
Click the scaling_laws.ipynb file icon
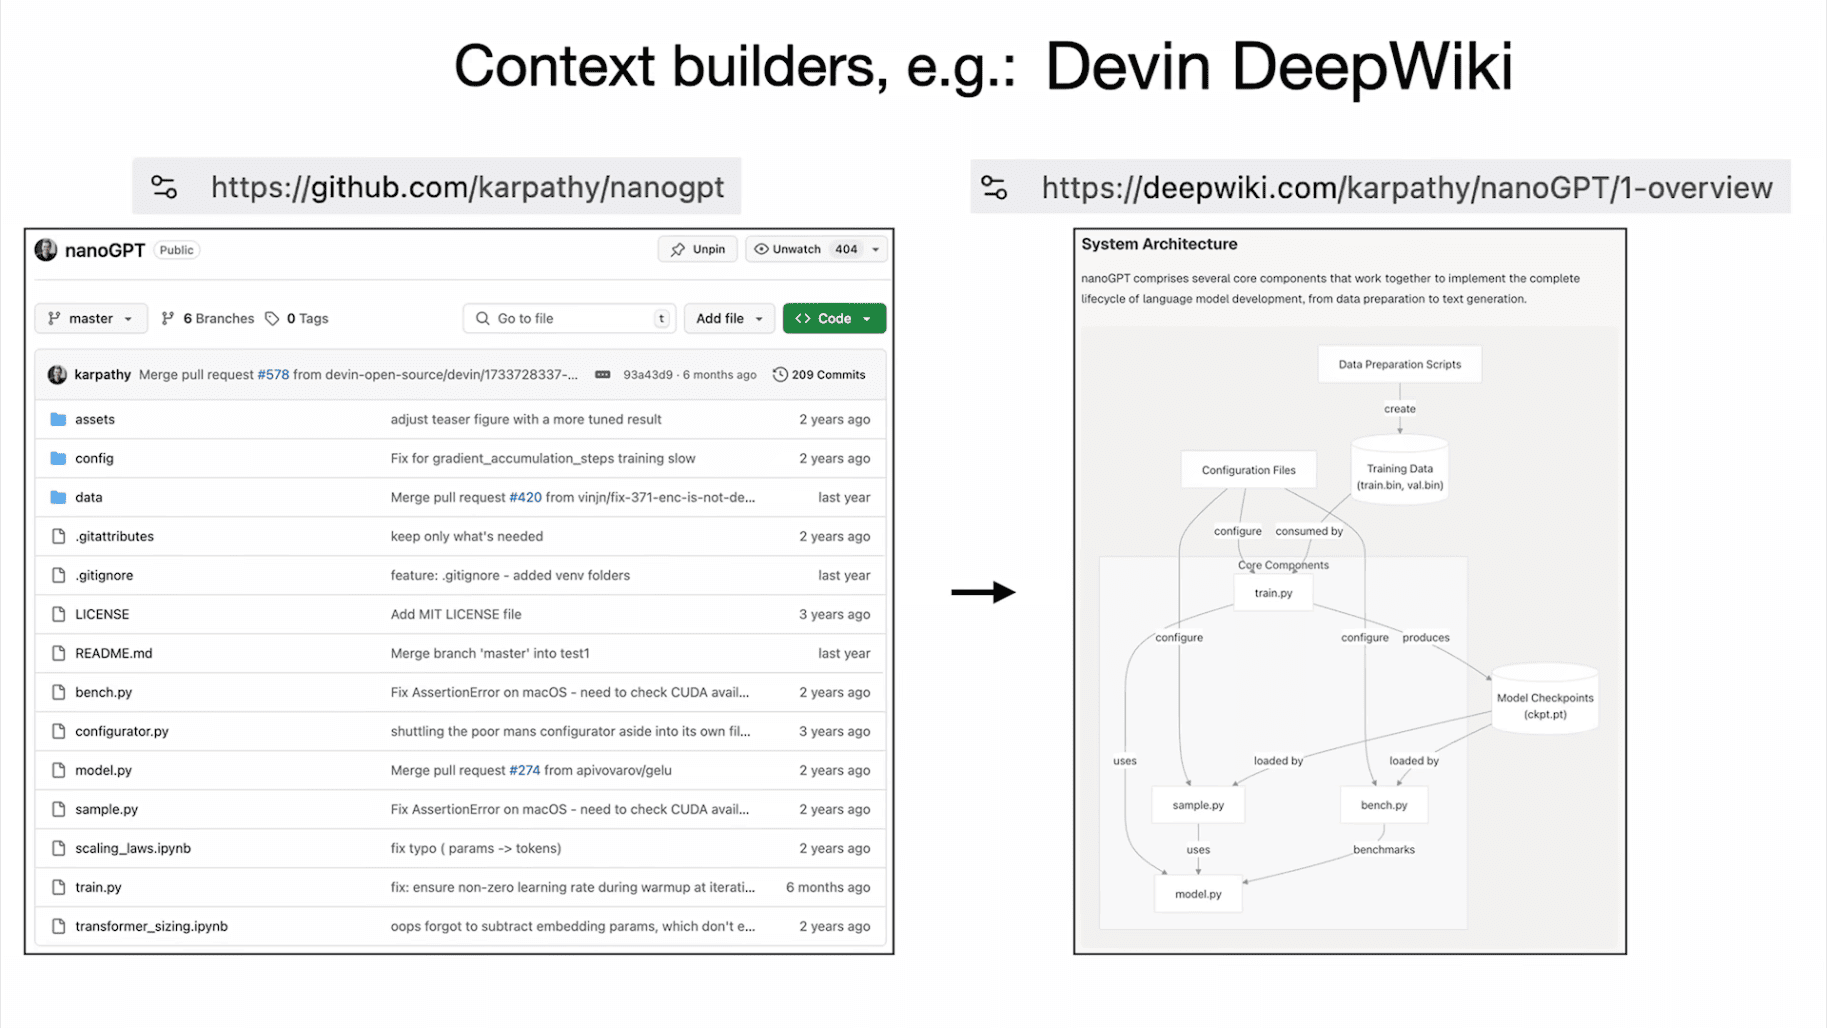(x=58, y=848)
